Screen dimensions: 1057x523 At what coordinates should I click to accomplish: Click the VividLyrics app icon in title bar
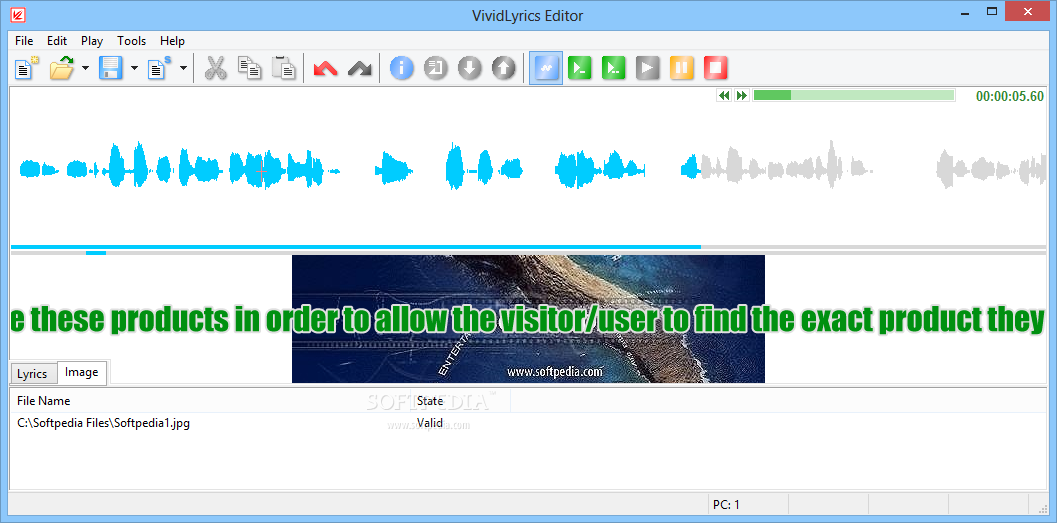point(19,14)
